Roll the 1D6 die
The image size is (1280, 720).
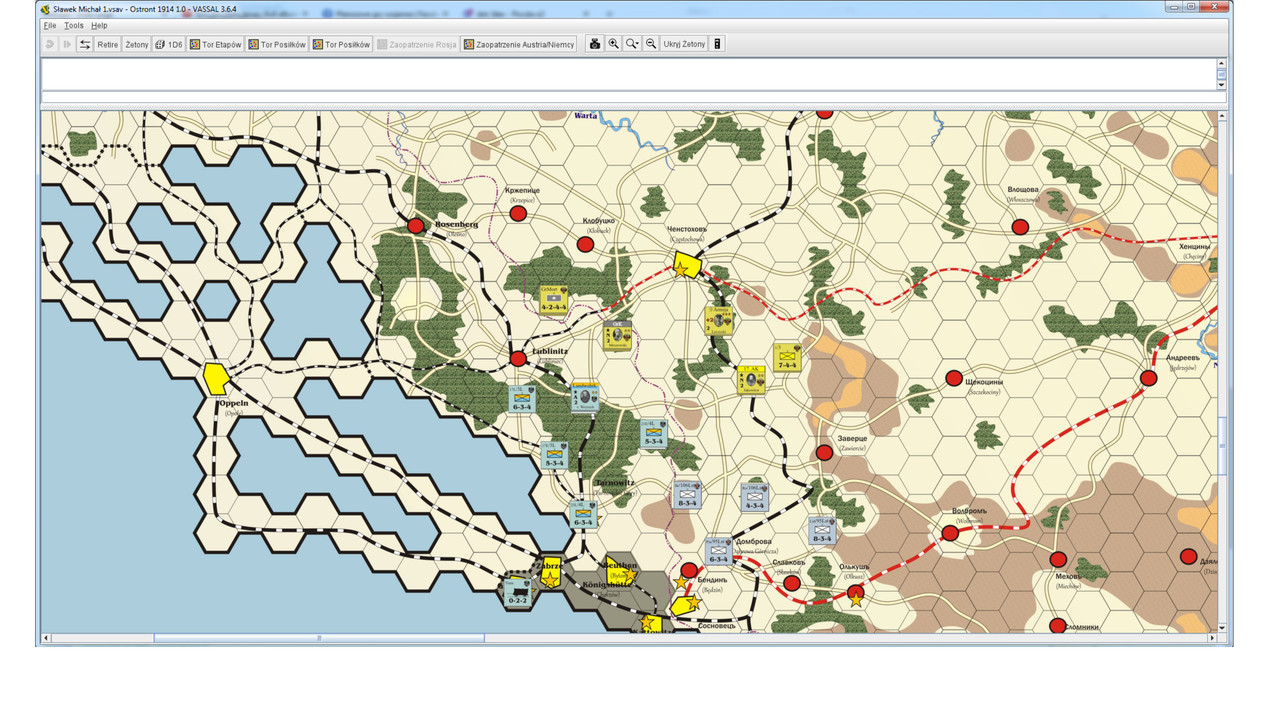169,44
